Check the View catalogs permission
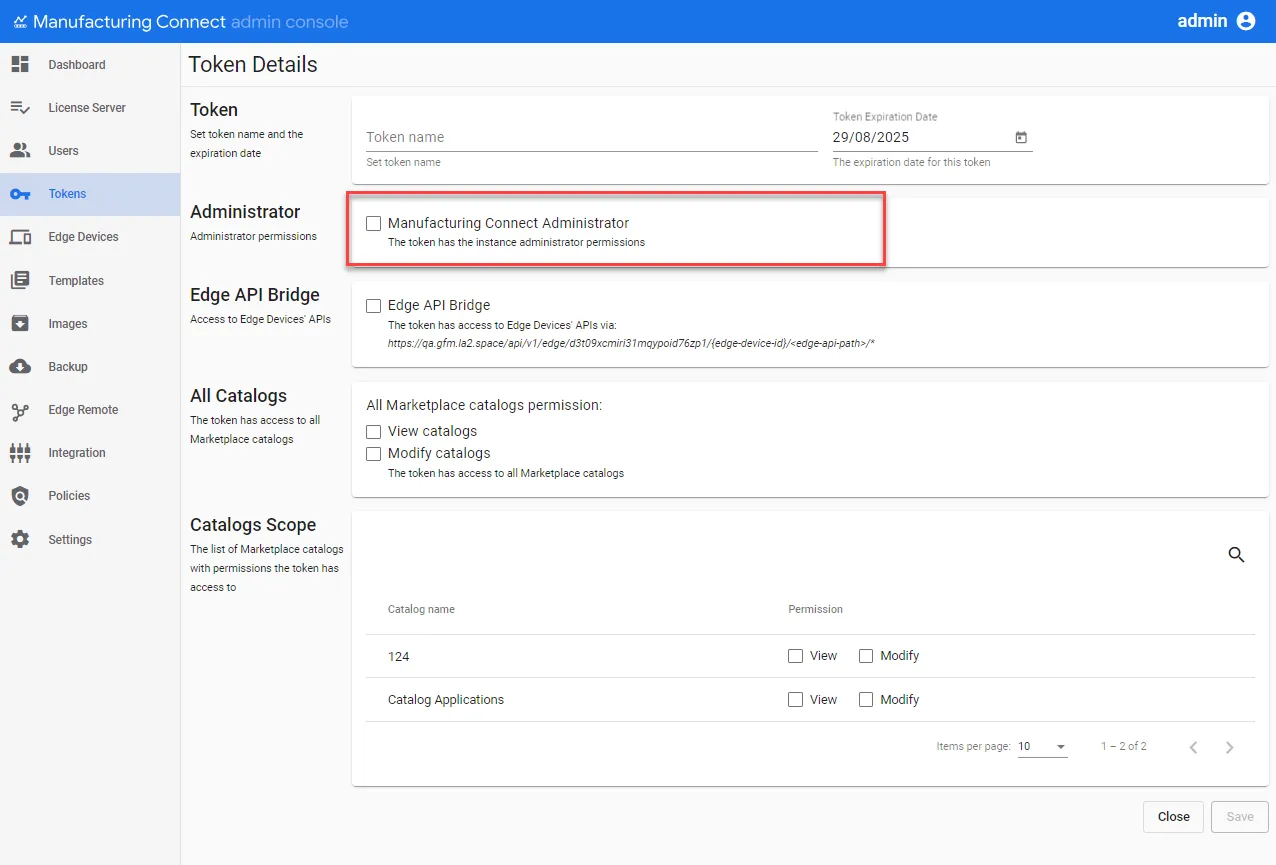 pyautogui.click(x=374, y=432)
